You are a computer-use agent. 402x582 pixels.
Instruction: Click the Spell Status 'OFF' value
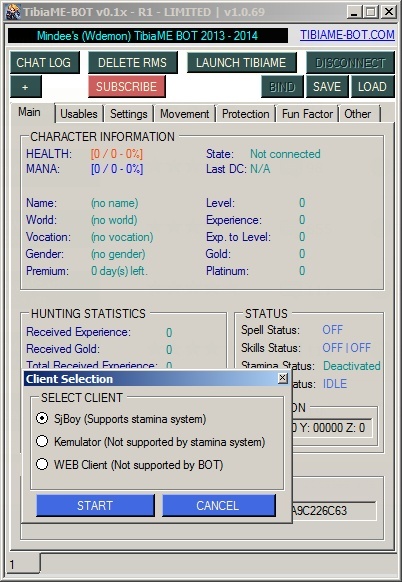333,330
